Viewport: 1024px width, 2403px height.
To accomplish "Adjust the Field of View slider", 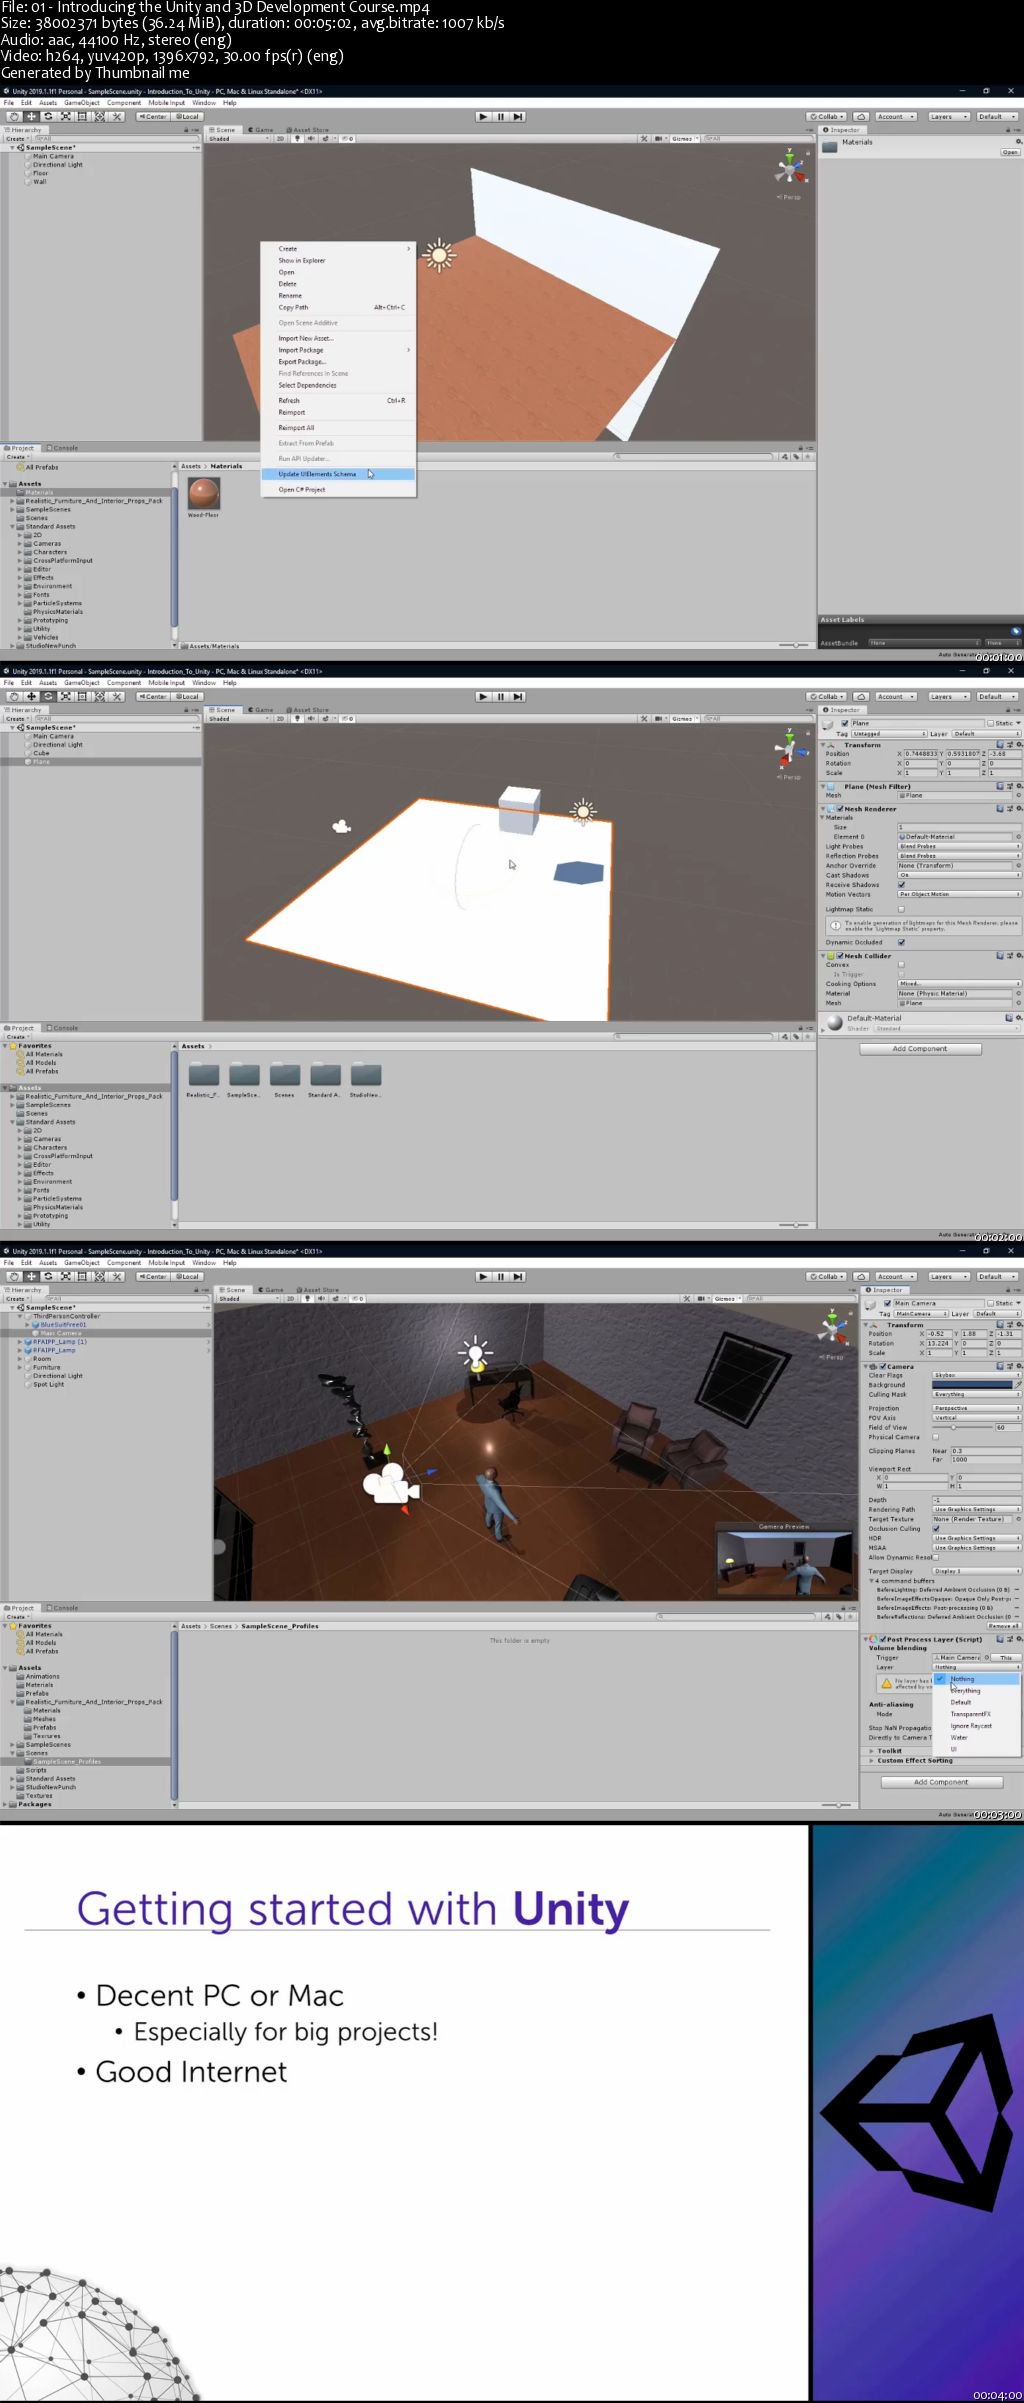I will tap(962, 1427).
